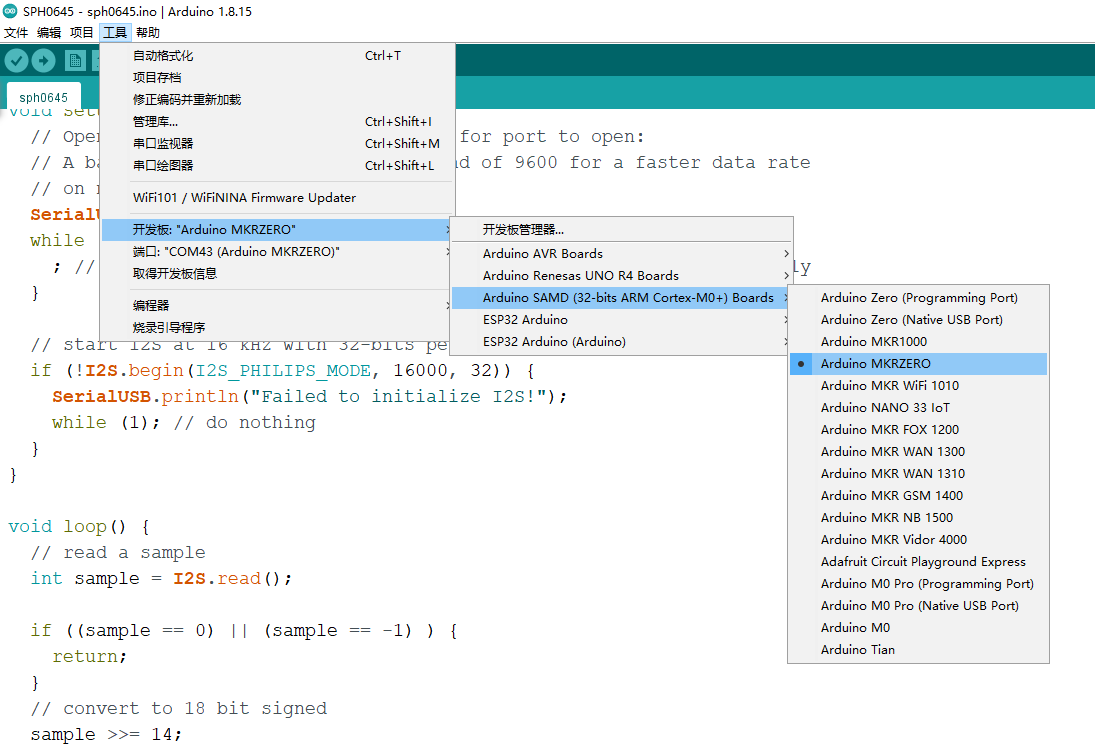This screenshot has width=1095, height=745.
Task: Choose 取得开发板信息 get board info
Action: pos(277,274)
